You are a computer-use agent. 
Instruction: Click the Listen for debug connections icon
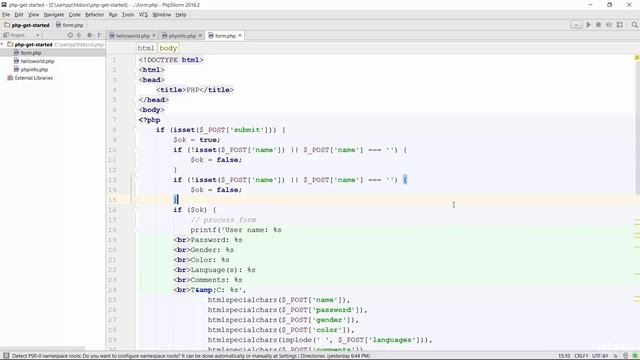click(x=620, y=25)
